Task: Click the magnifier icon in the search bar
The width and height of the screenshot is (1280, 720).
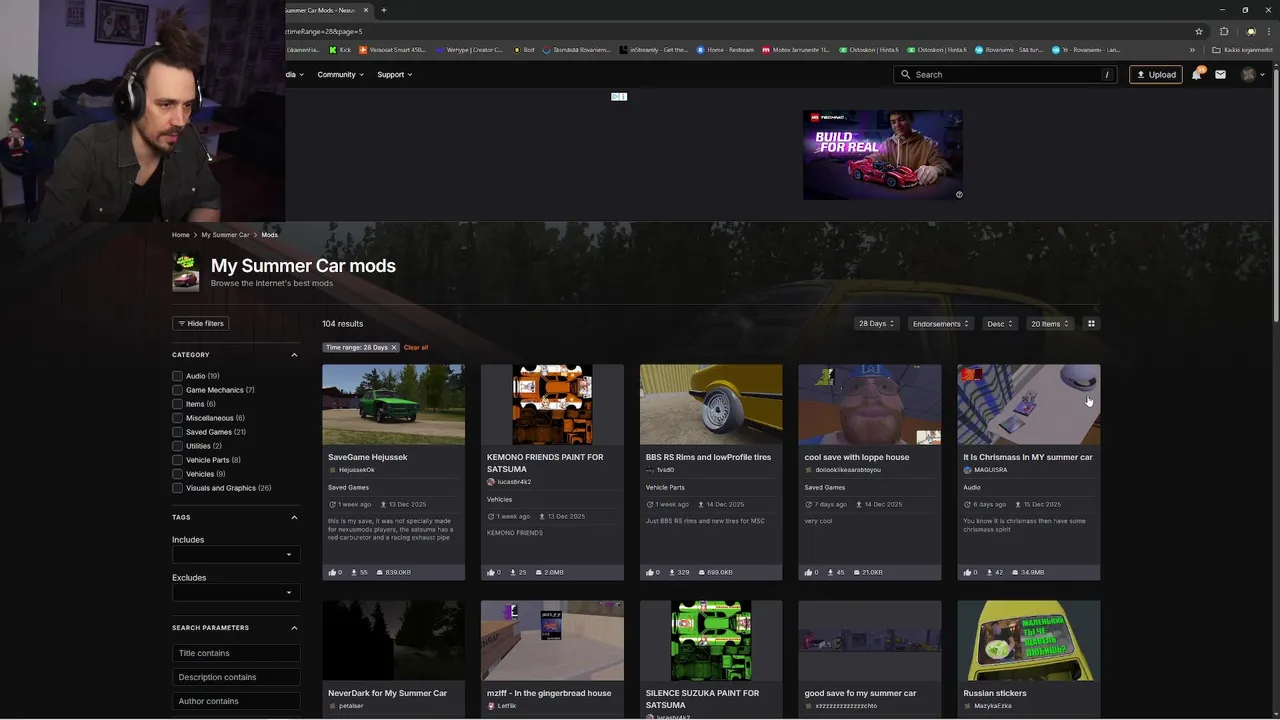Action: click(905, 74)
